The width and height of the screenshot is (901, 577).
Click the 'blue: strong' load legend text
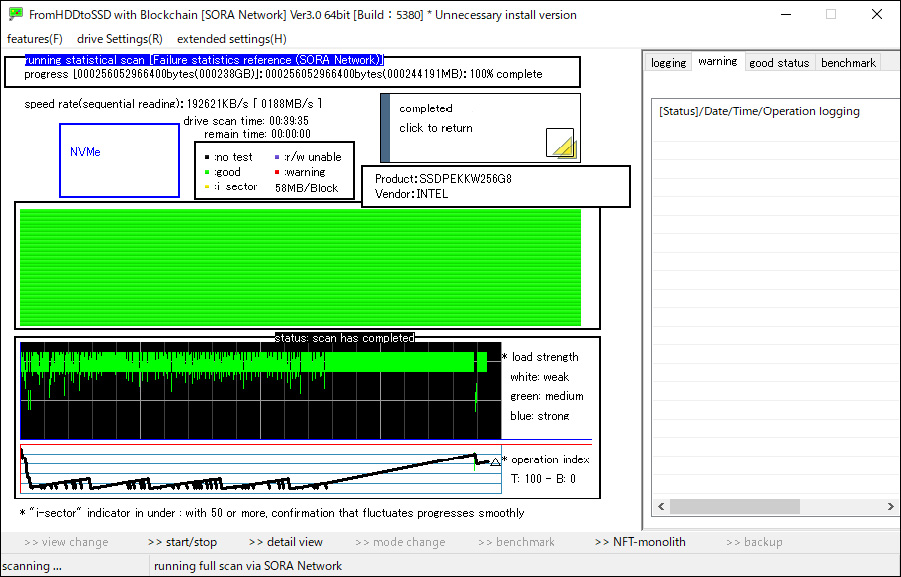click(540, 416)
